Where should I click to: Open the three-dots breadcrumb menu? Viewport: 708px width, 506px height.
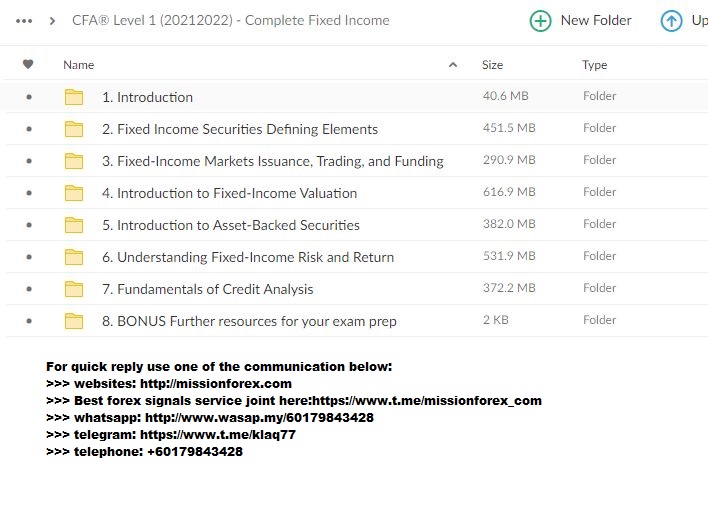tap(24, 21)
